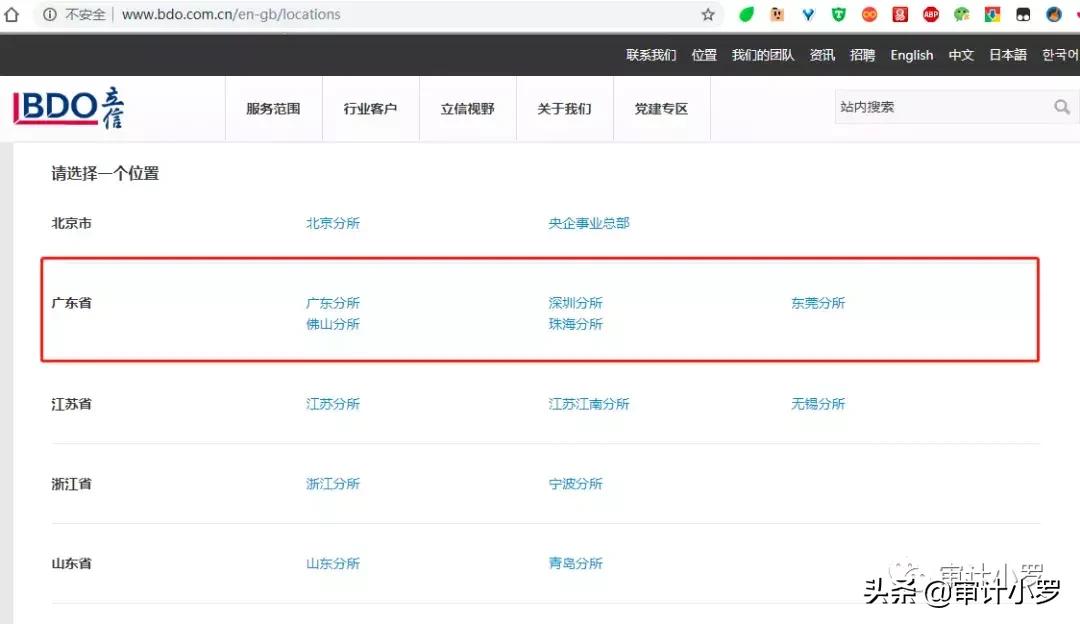Click the site search magnifier icon
The width and height of the screenshot is (1080, 624).
(x=1062, y=106)
